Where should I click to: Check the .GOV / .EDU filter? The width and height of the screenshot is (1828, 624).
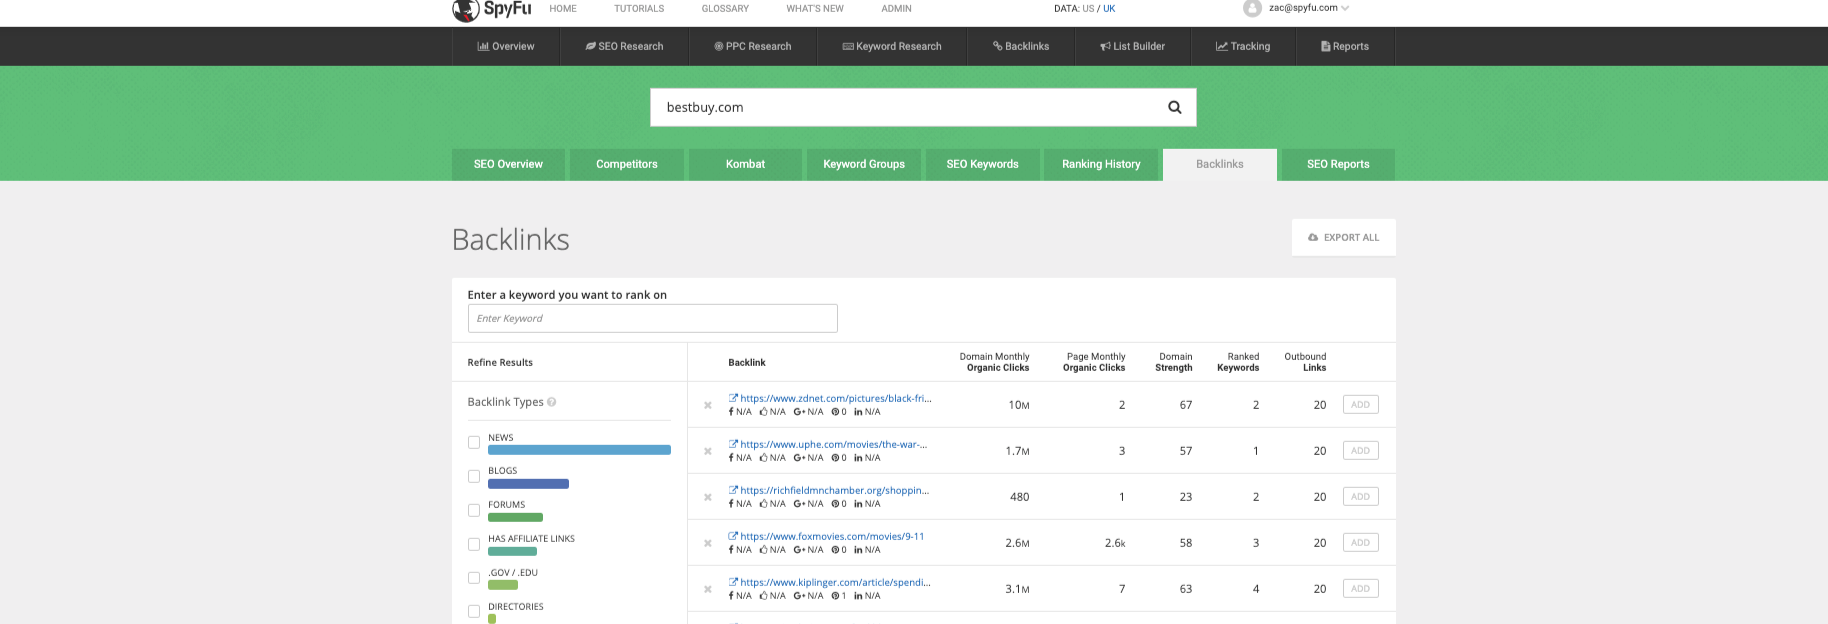pyautogui.click(x=474, y=578)
